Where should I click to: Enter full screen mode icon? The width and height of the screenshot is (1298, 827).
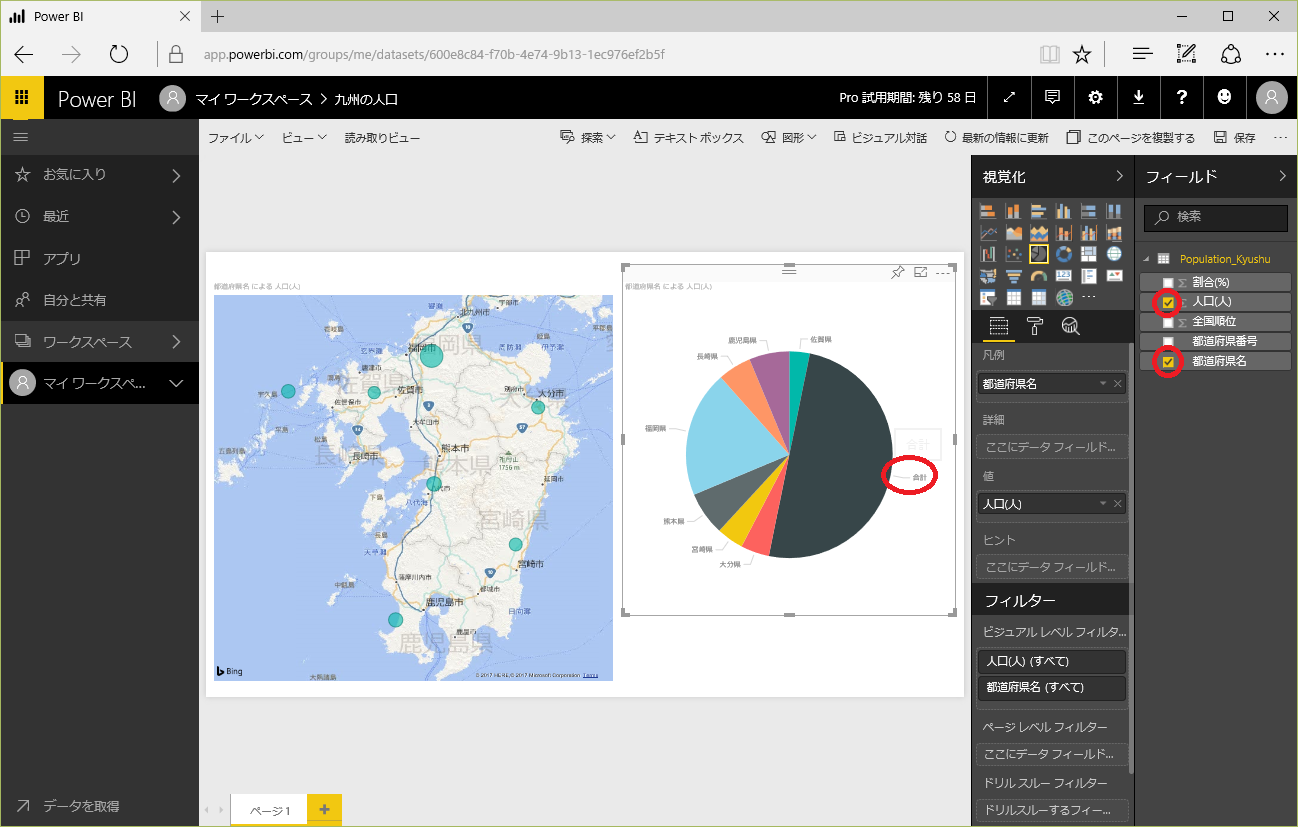pos(1009,97)
